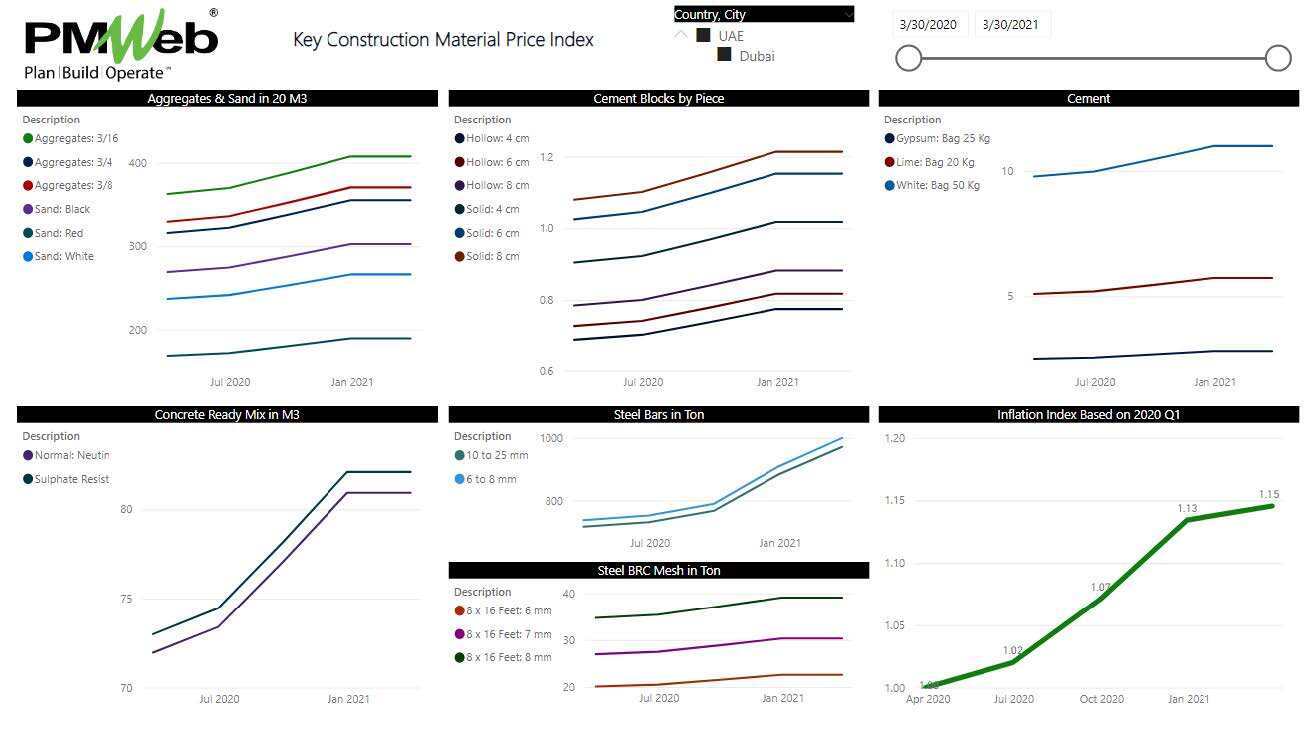Viewport: 1313px width, 730px height.
Task: Click the 6 to 8 mm legend marker
Action: click(459, 479)
